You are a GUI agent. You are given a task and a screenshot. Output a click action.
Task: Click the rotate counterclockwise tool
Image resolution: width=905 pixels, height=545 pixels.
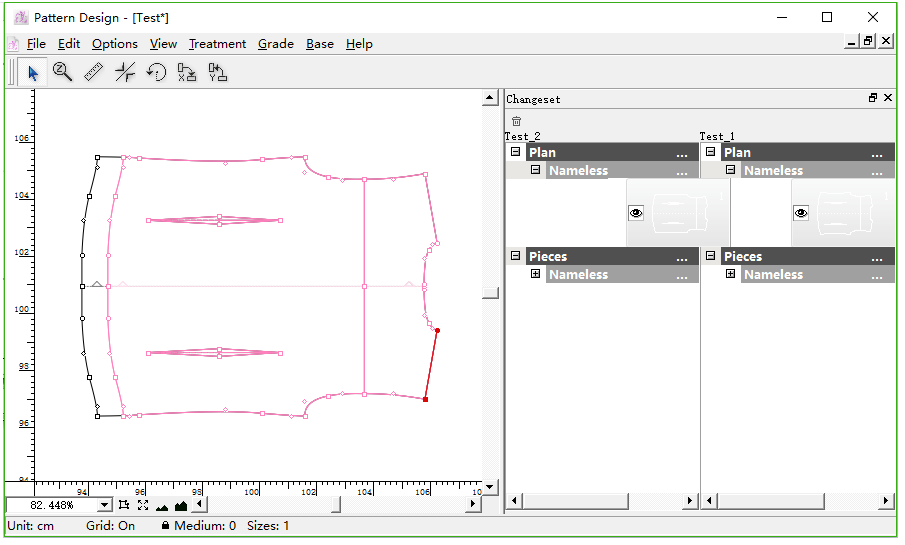tap(156, 72)
